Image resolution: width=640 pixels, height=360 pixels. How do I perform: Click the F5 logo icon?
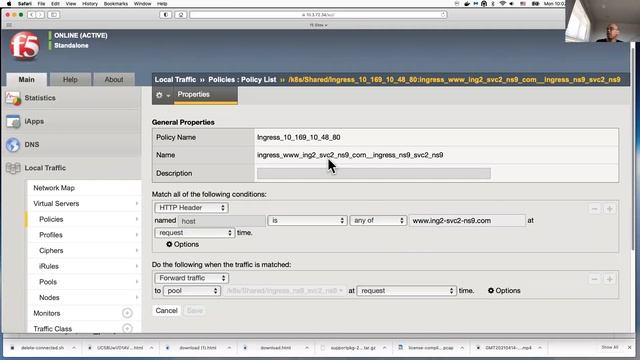pos(24,47)
